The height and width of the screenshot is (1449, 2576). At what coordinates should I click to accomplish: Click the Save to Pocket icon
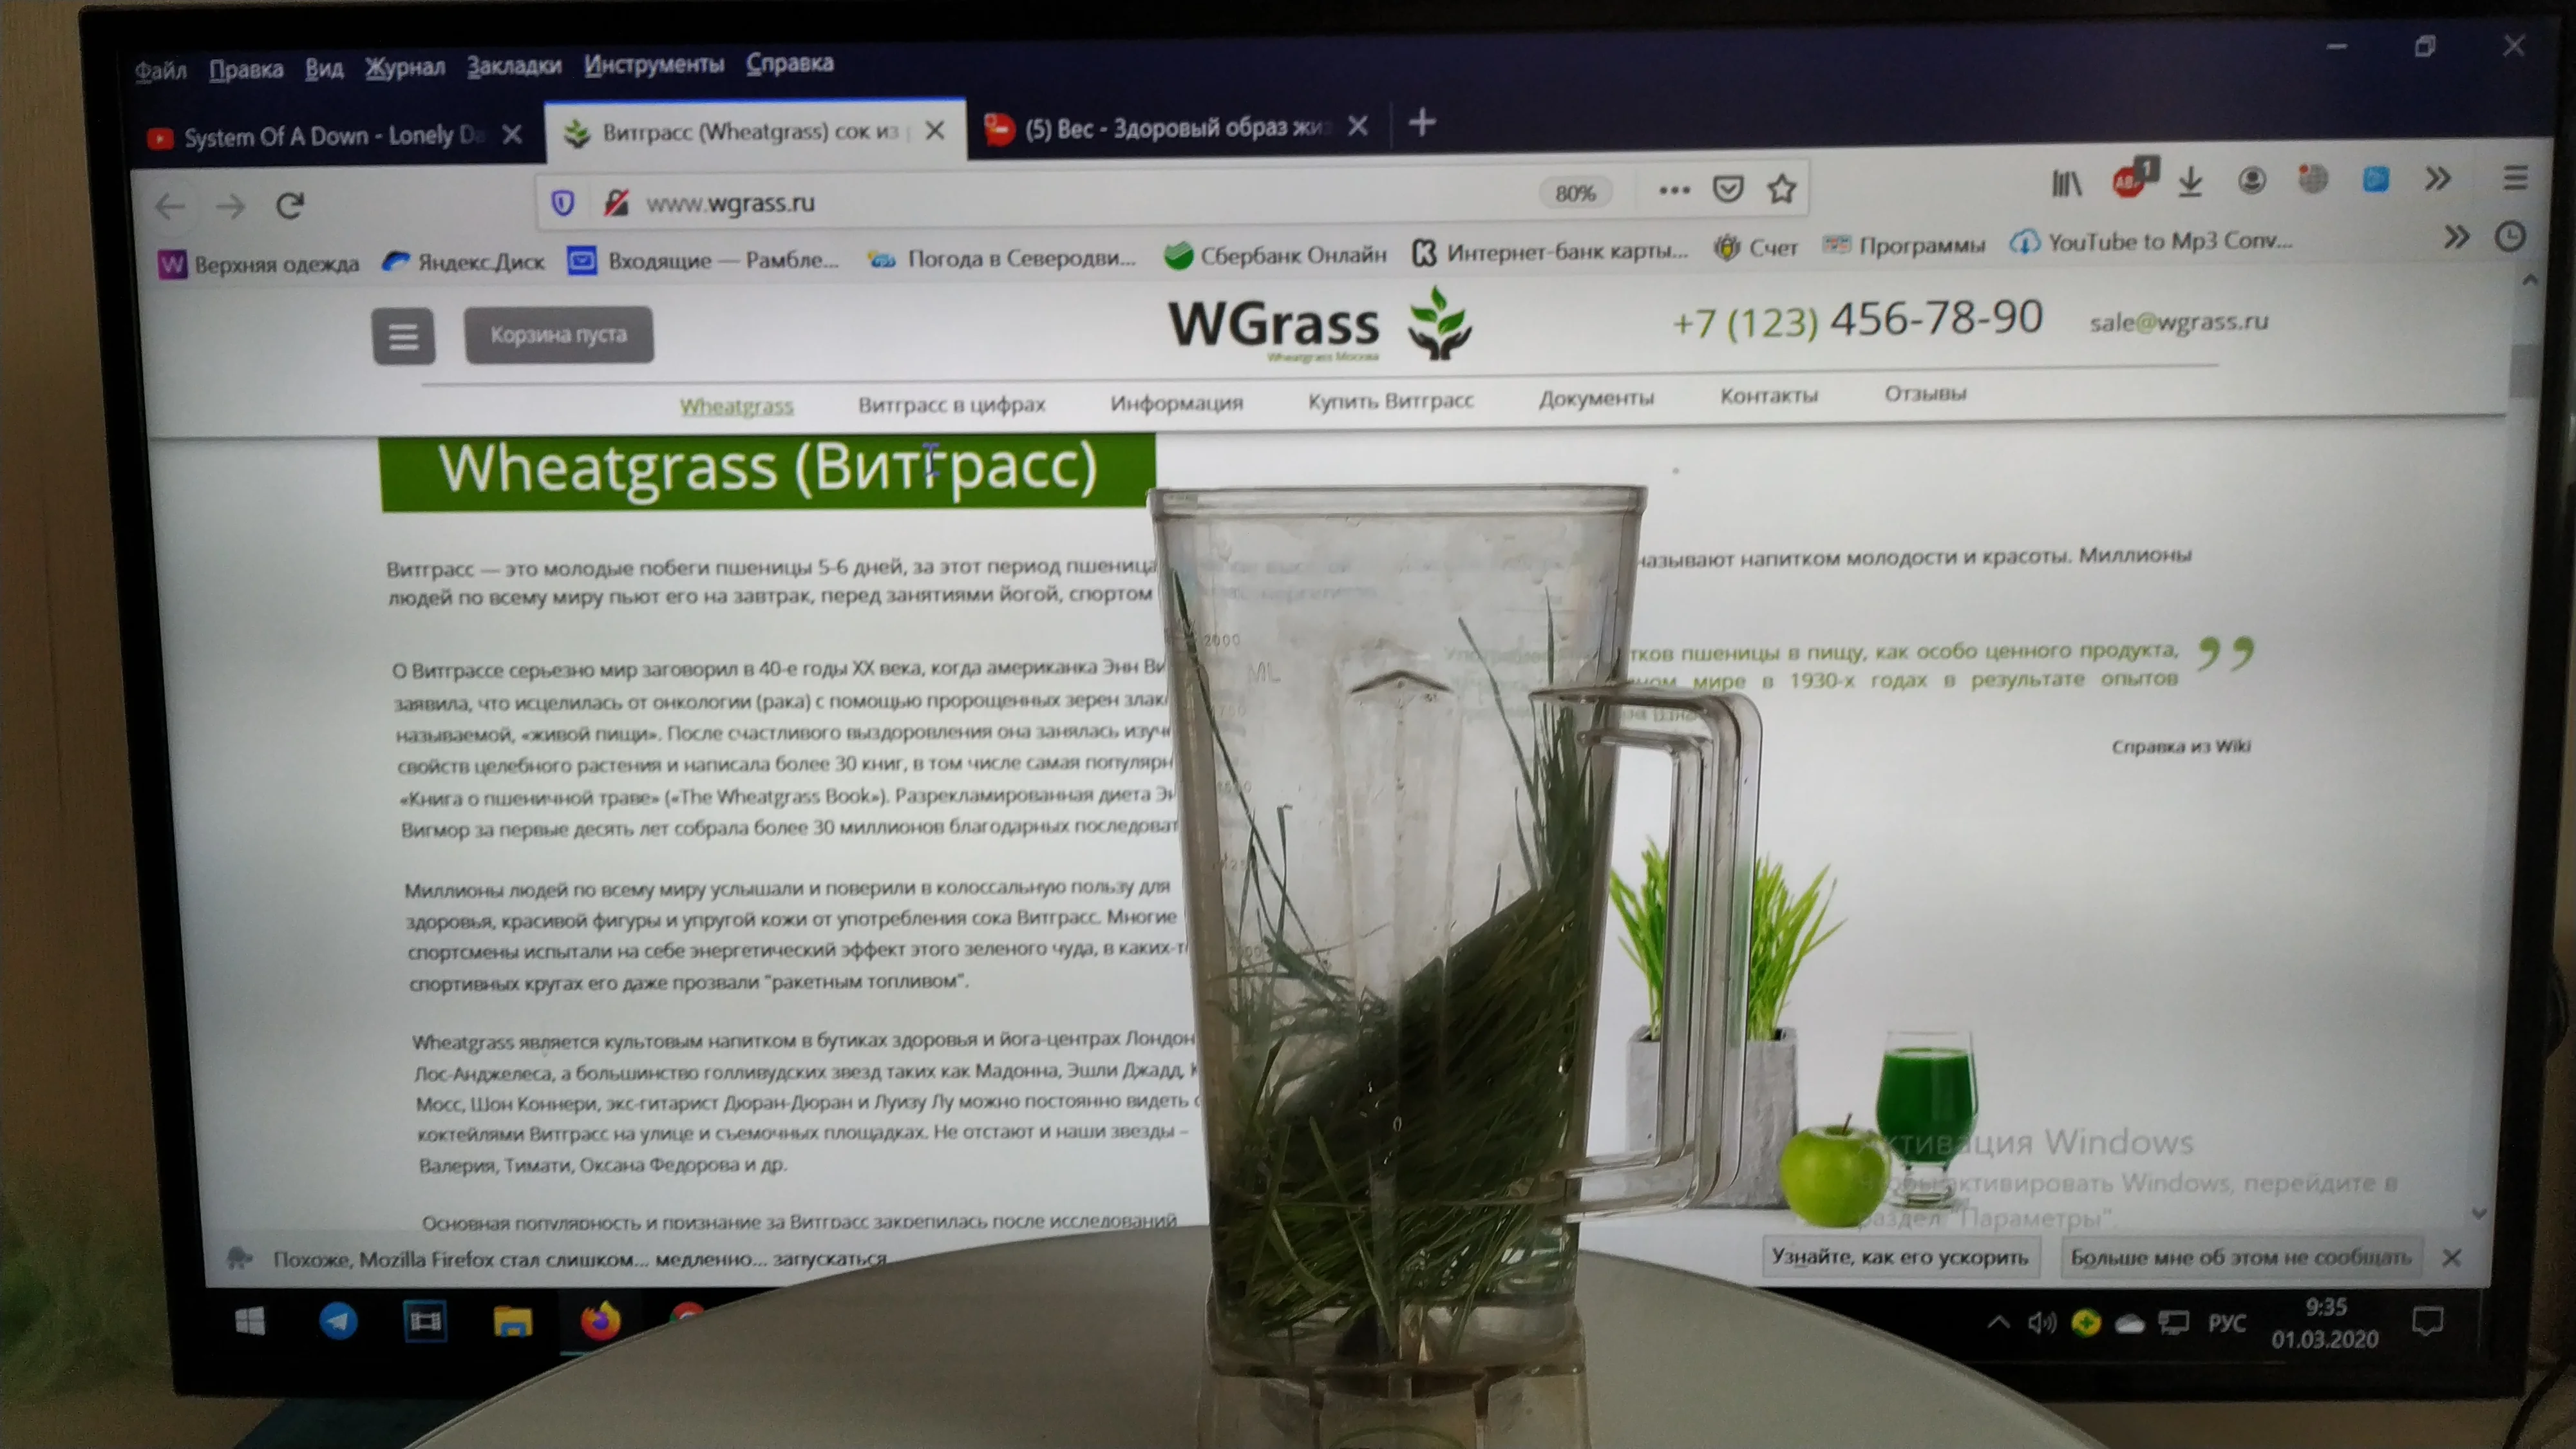1727,189
